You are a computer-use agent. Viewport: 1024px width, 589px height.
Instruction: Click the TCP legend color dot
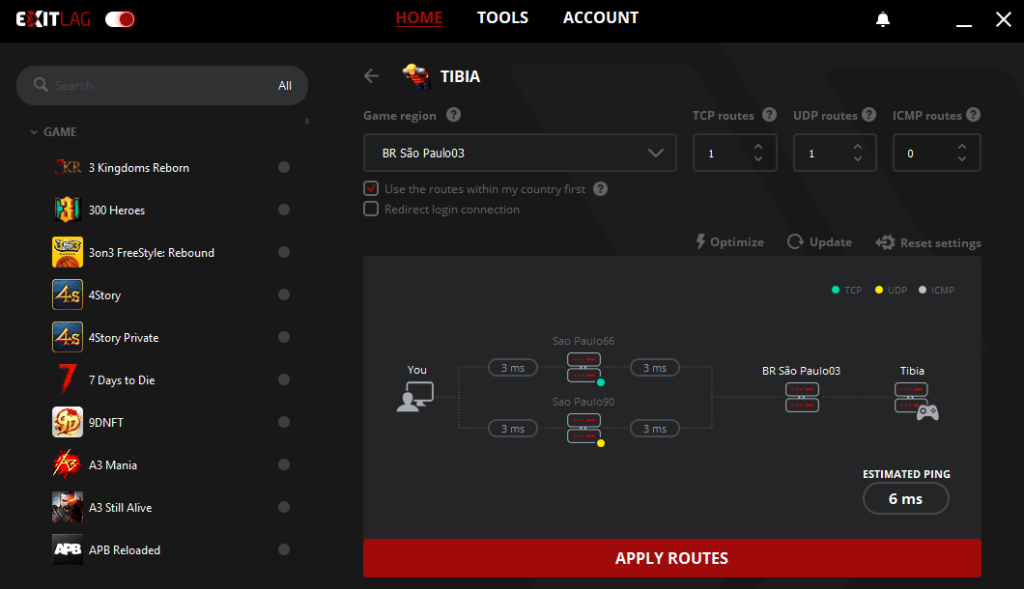pyautogui.click(x=835, y=290)
